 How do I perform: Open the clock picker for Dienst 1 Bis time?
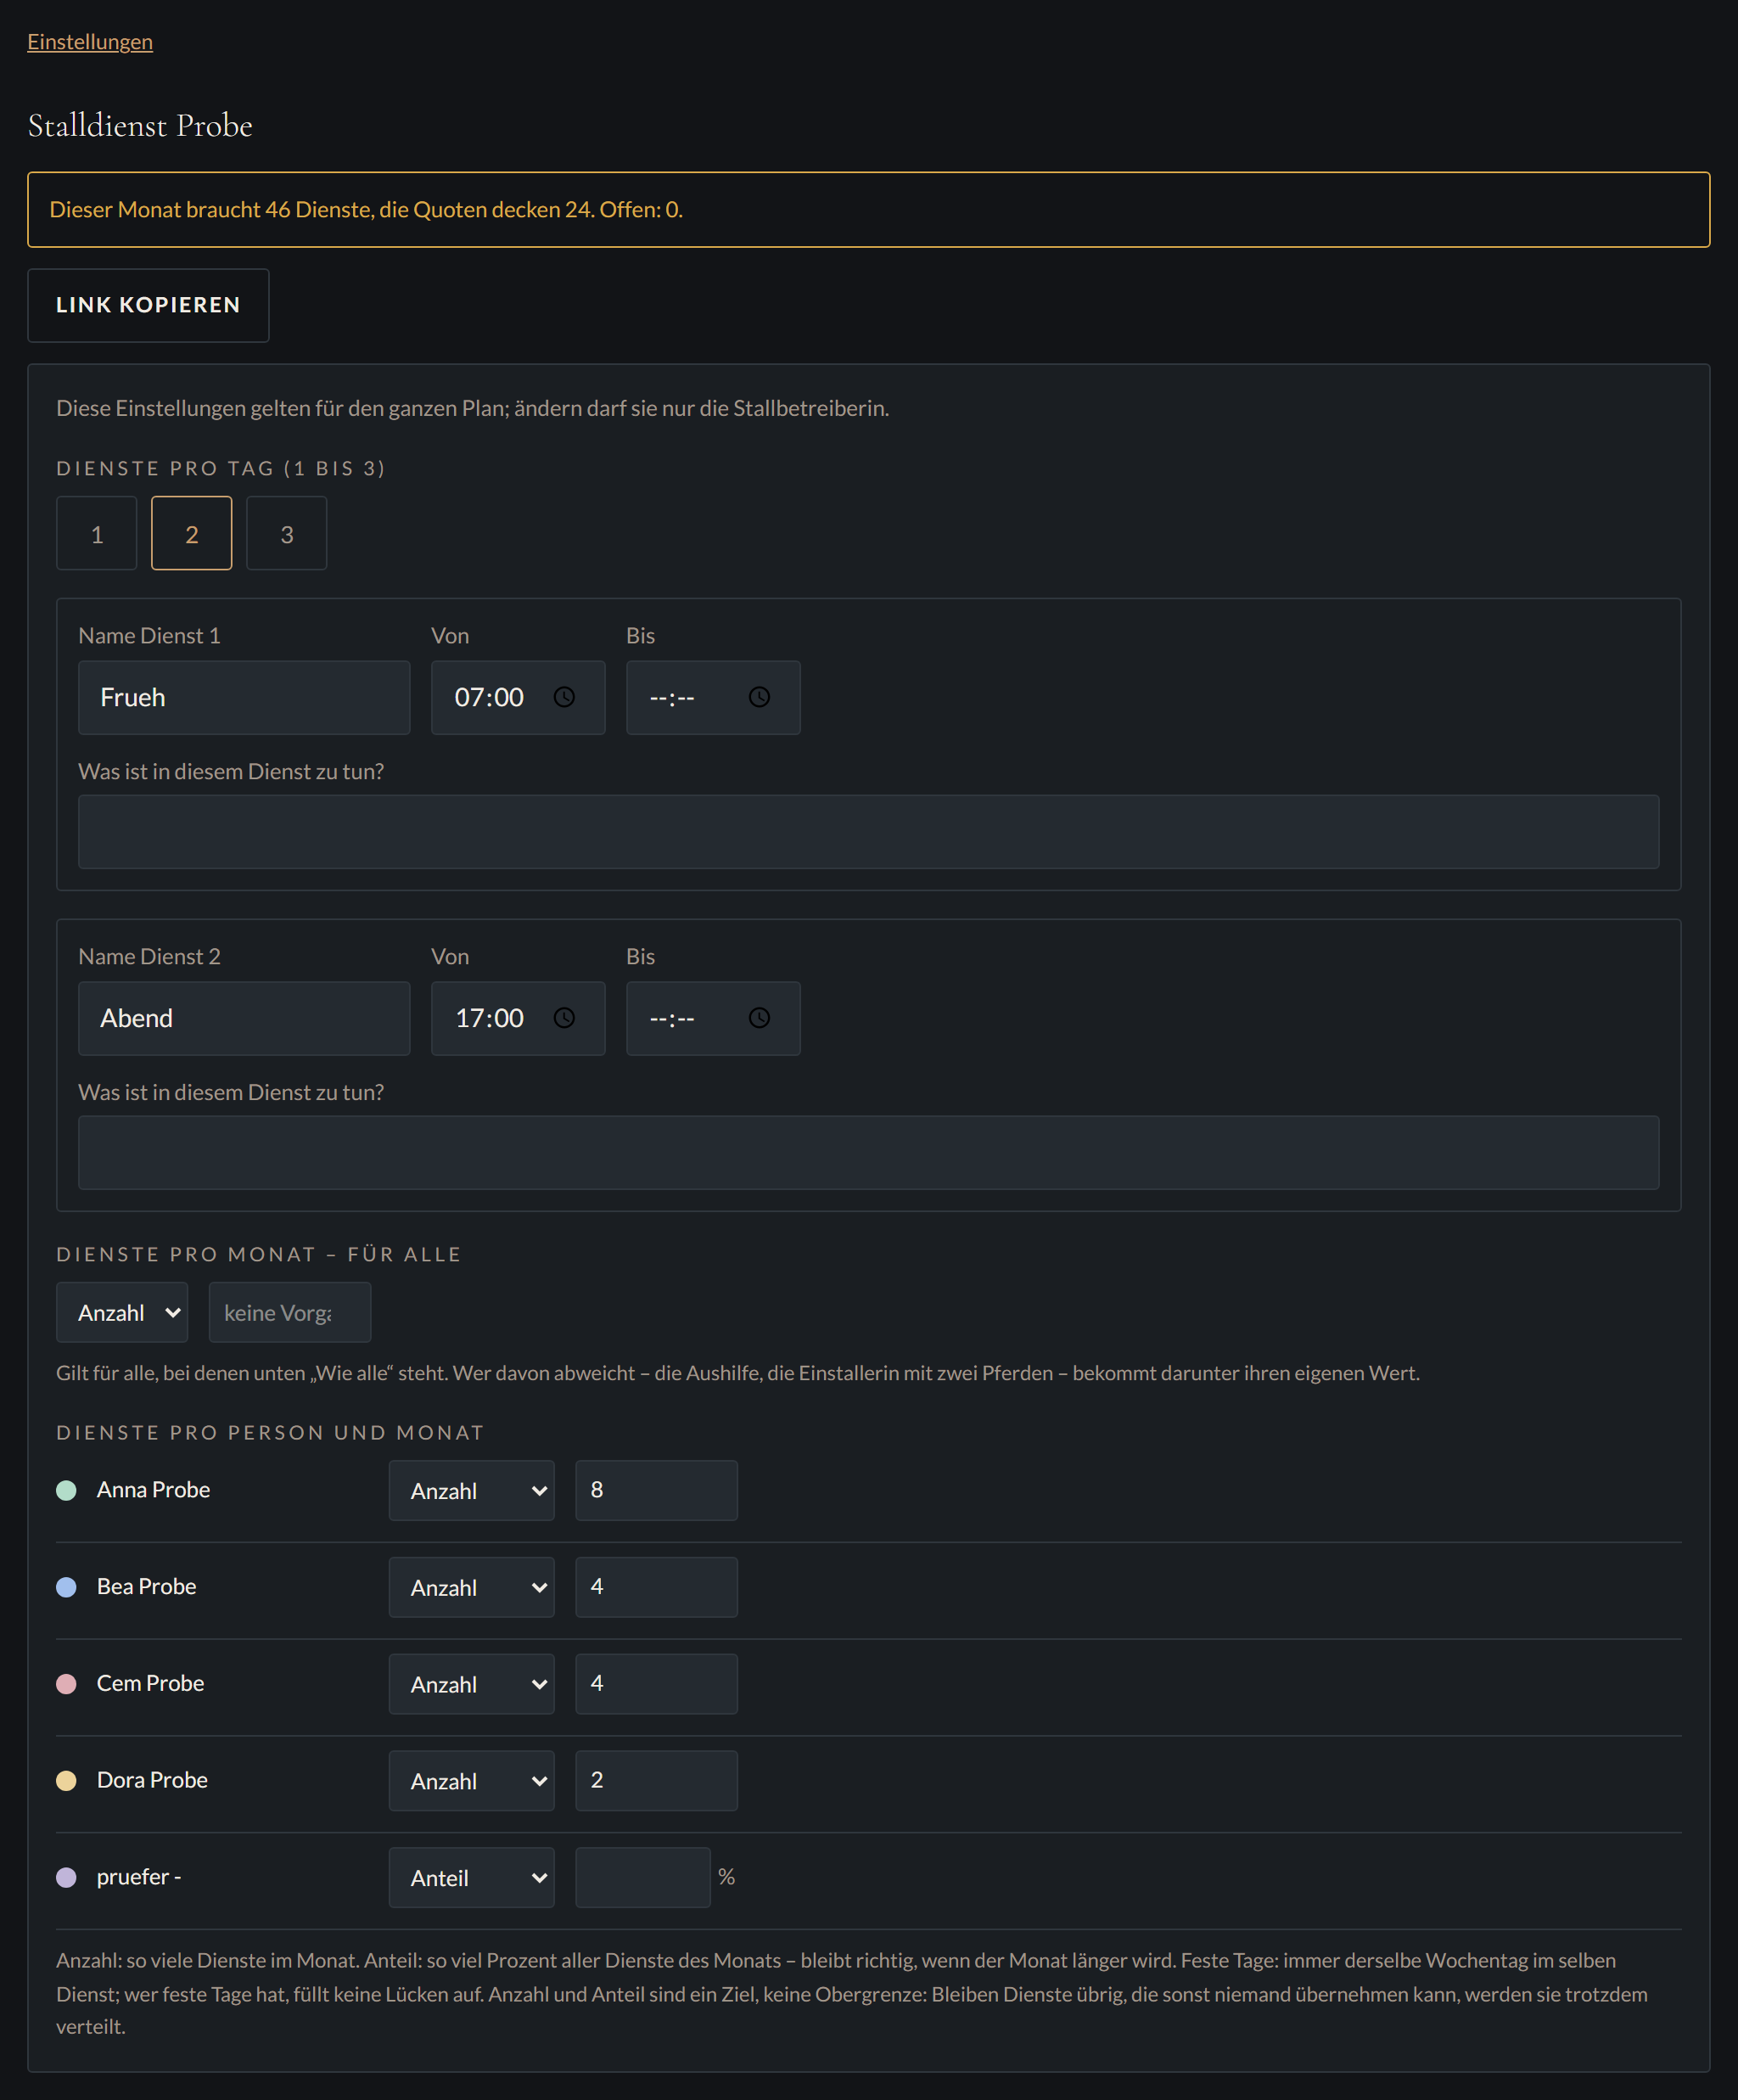click(759, 697)
